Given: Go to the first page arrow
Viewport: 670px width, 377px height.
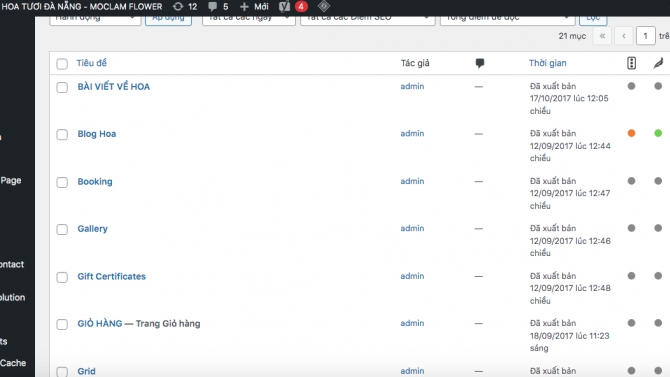Looking at the screenshot, I should [x=602, y=36].
